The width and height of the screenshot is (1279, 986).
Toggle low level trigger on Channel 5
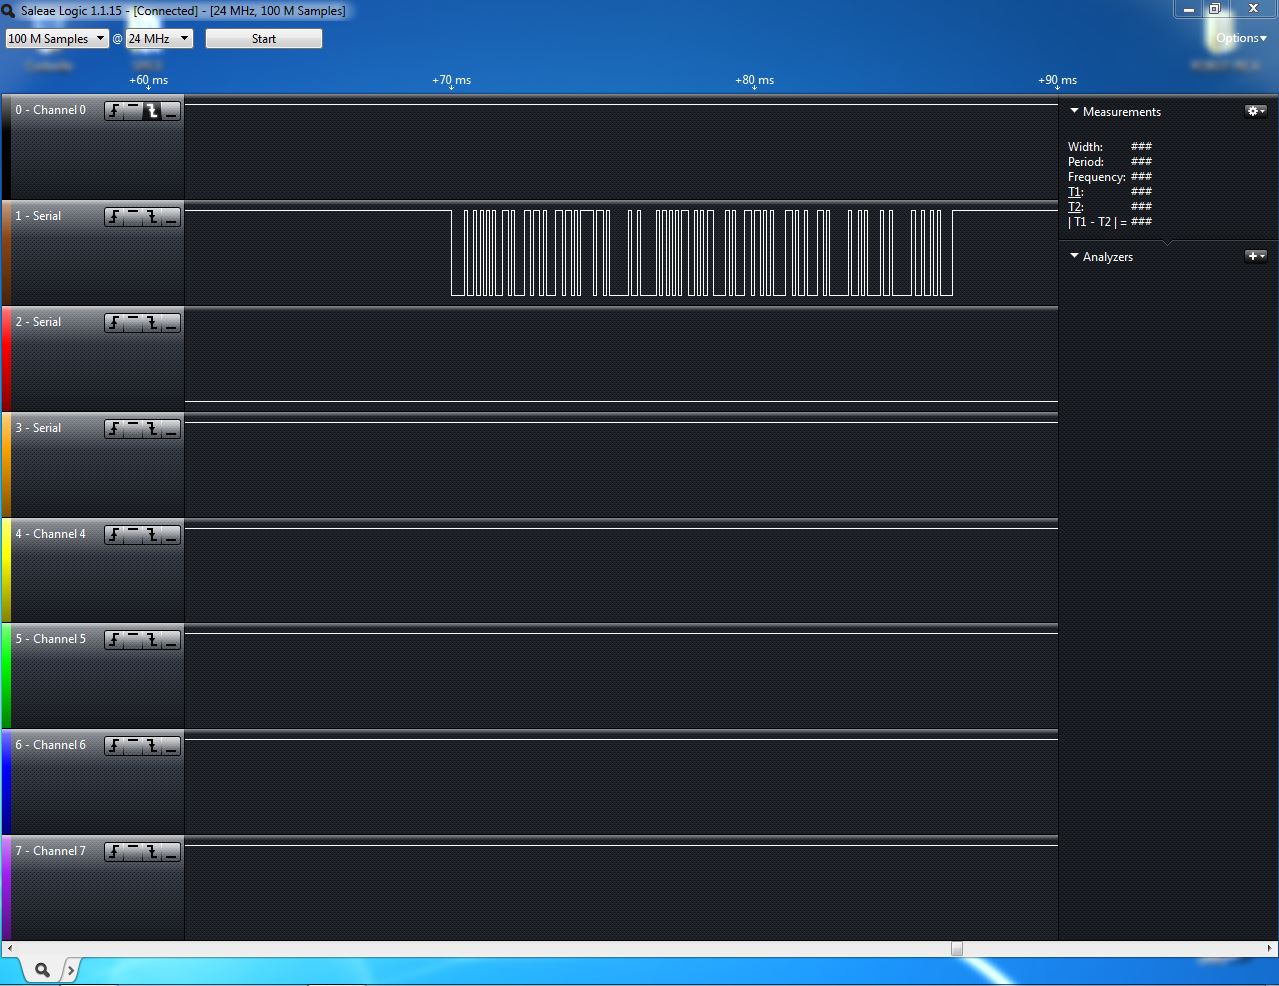pyautogui.click(x=171, y=640)
